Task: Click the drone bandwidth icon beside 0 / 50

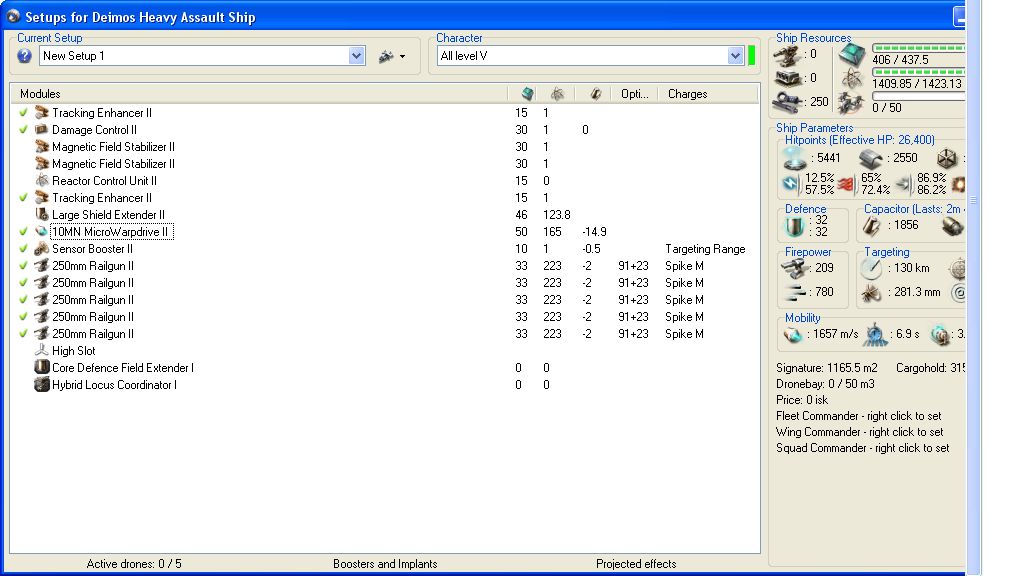Action: coord(851,103)
